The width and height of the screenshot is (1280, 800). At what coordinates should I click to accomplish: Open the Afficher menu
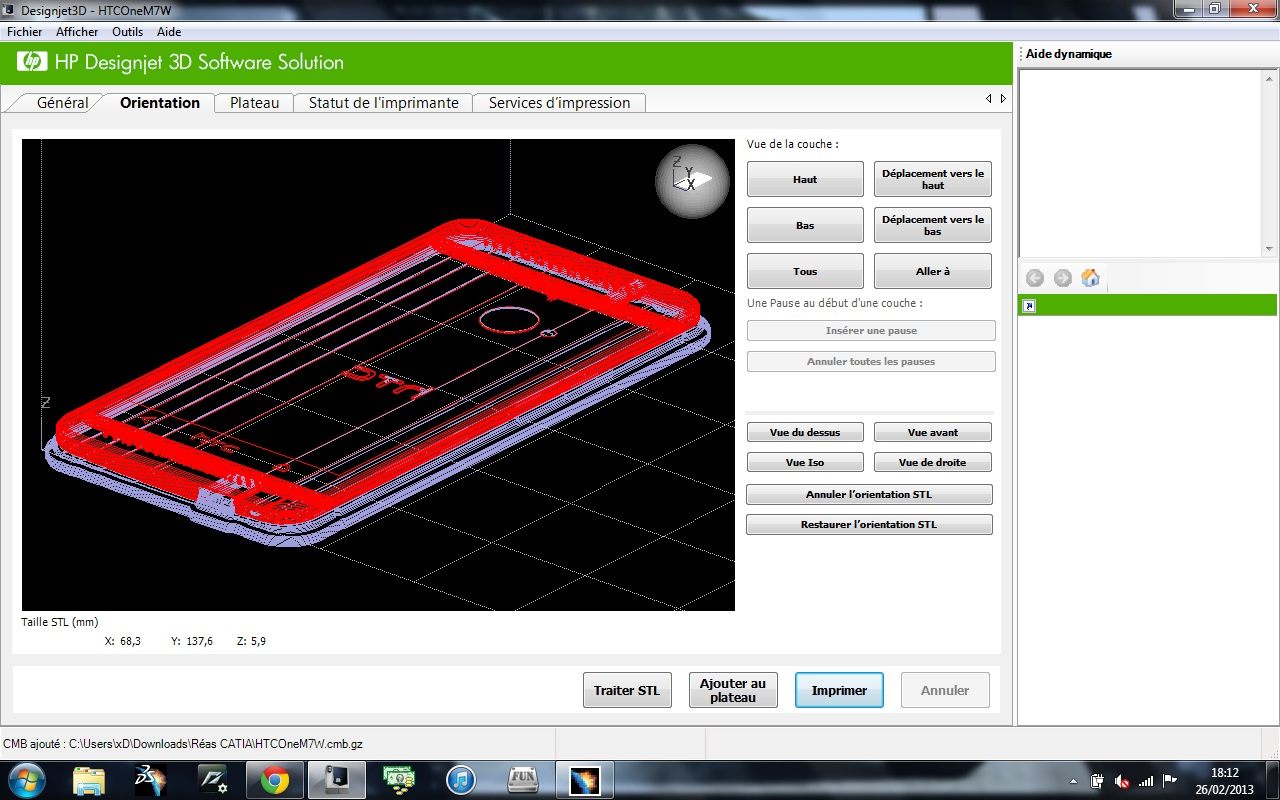77,32
